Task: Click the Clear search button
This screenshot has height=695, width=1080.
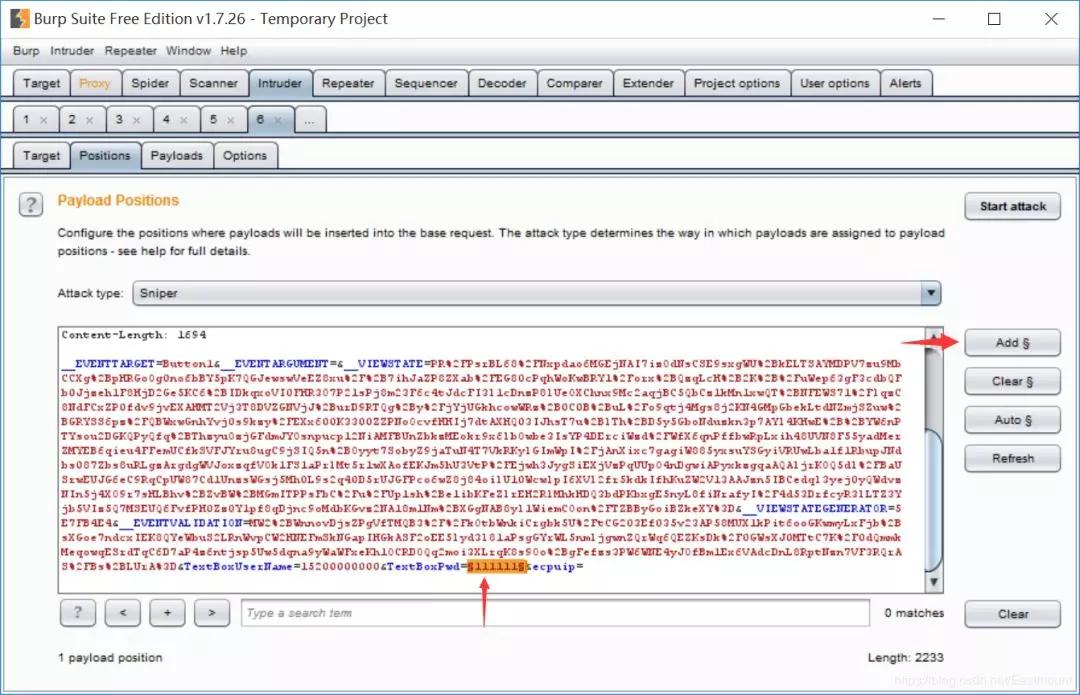Action: [x=1012, y=614]
